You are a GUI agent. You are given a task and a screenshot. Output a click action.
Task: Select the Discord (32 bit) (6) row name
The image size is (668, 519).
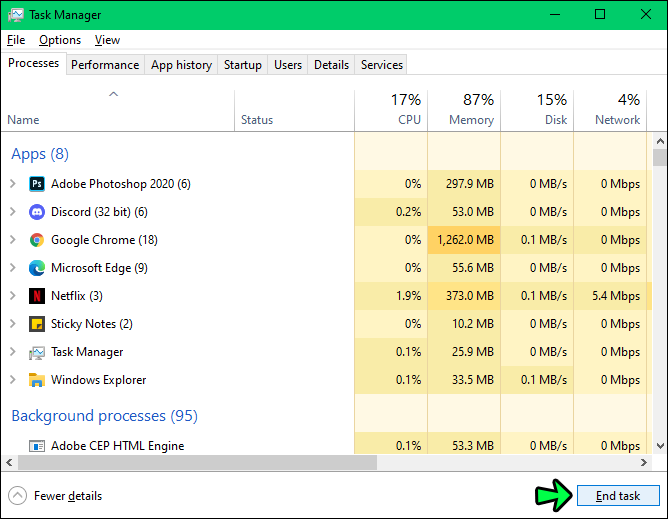[x=99, y=212]
